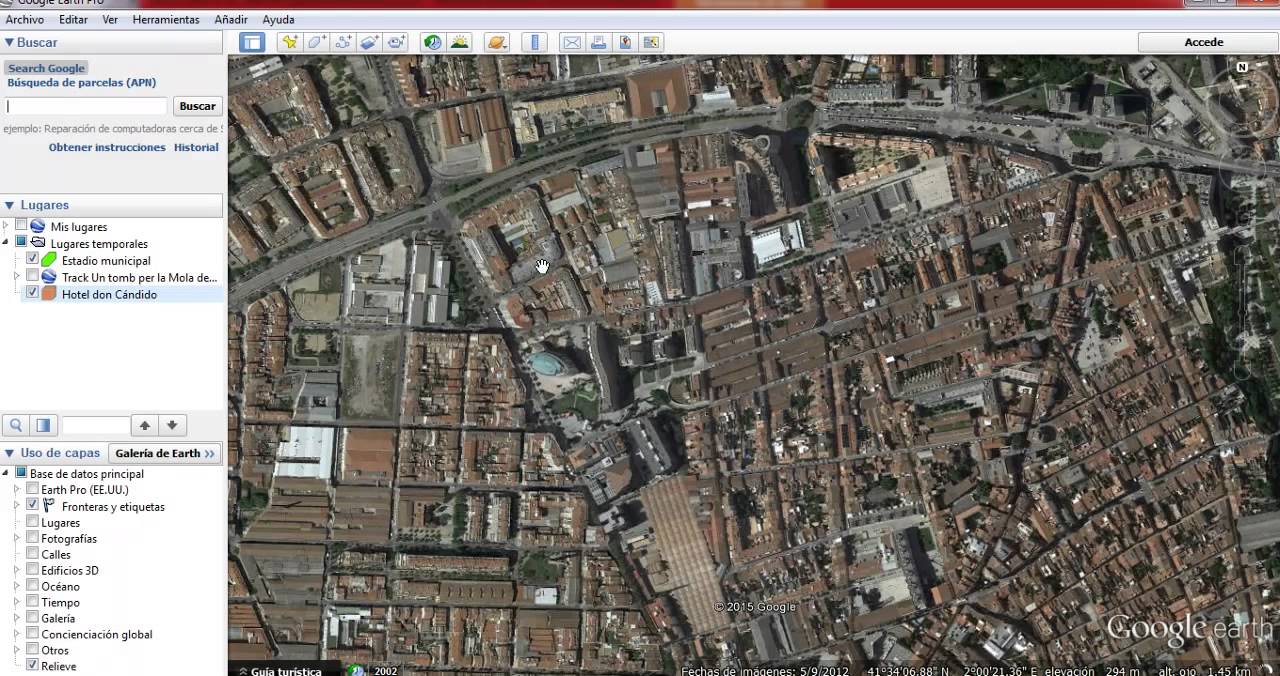Select the ruler measuring tool
The height and width of the screenshot is (676, 1280).
[x=535, y=42]
